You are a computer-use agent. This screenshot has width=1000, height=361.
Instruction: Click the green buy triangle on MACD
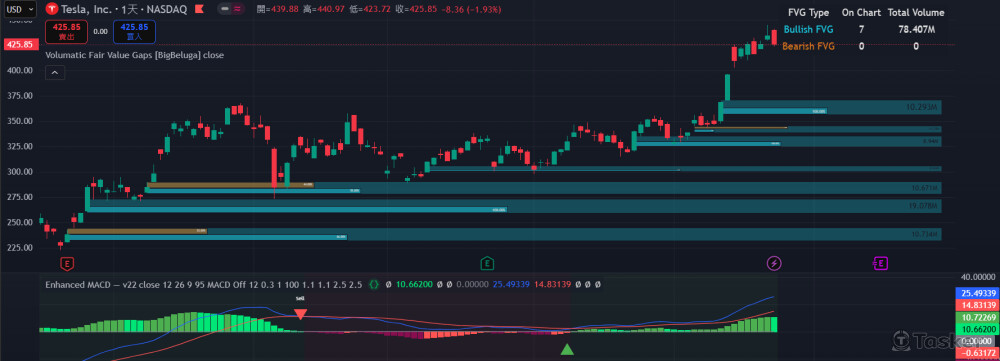567,349
